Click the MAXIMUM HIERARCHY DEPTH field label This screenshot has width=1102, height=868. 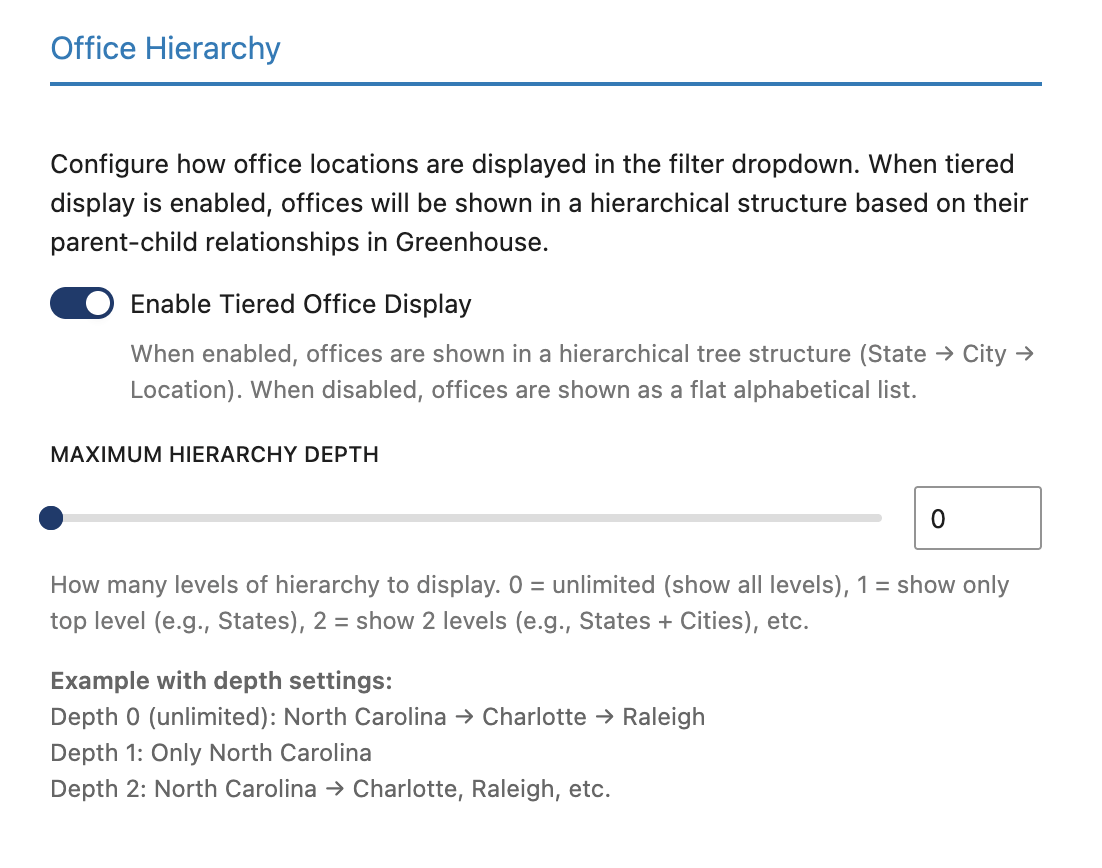(x=214, y=455)
